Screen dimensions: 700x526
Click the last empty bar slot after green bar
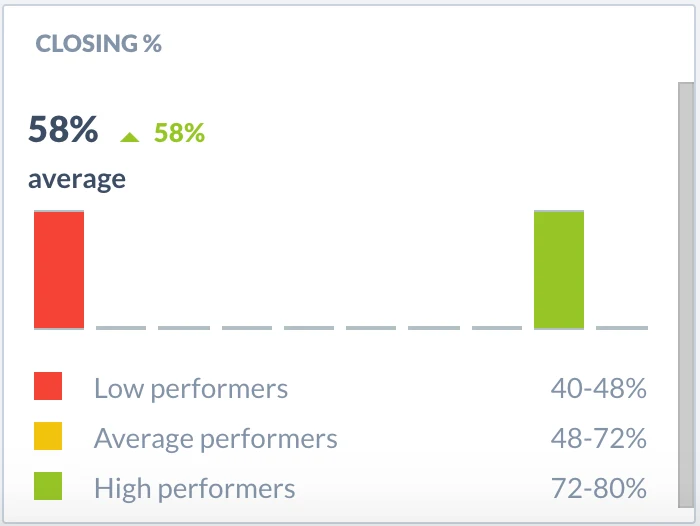click(x=622, y=328)
